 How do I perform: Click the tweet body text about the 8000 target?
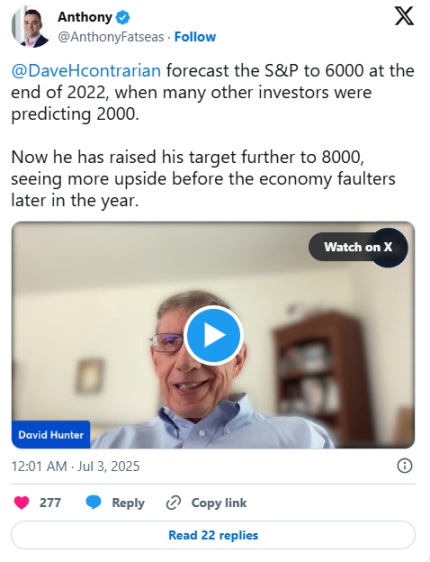tap(203, 178)
